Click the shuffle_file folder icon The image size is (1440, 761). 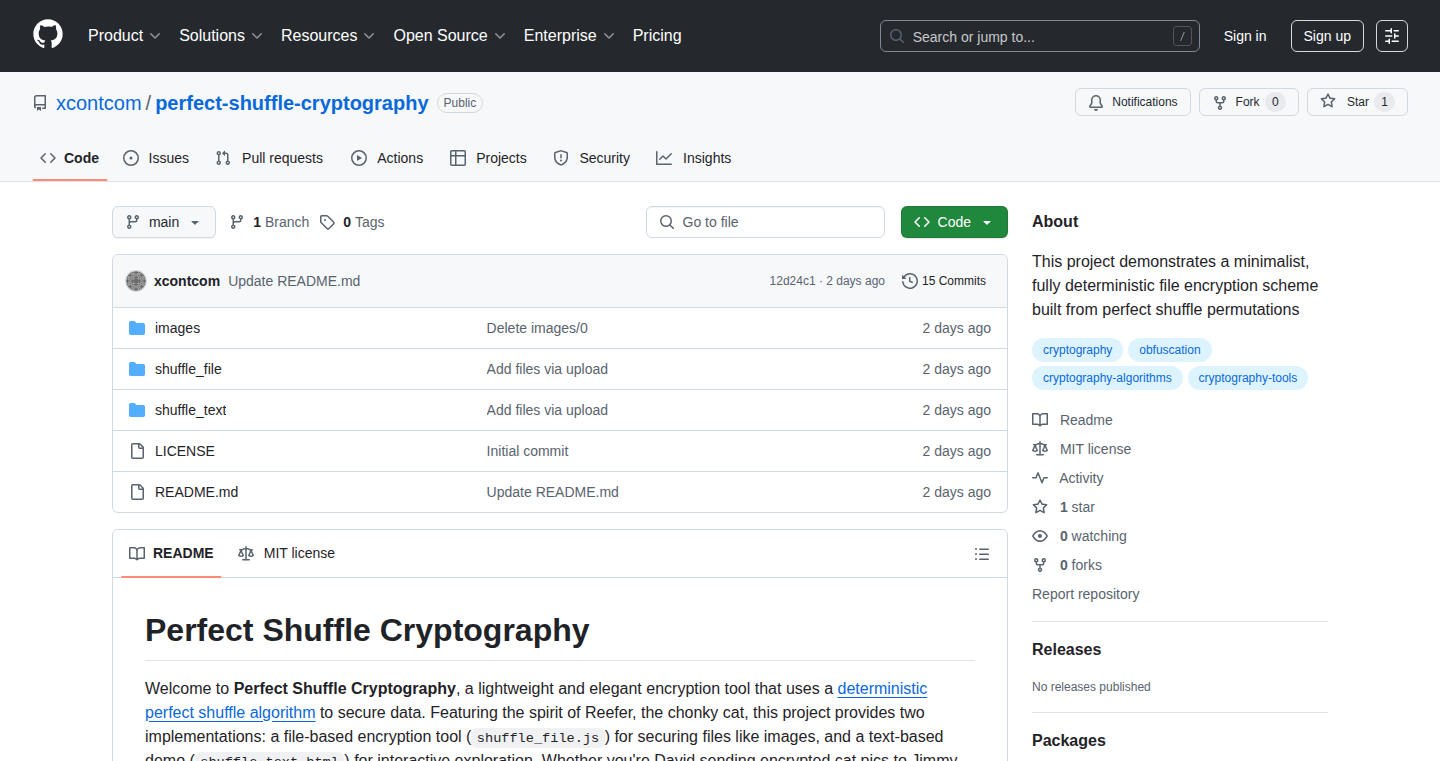point(137,369)
